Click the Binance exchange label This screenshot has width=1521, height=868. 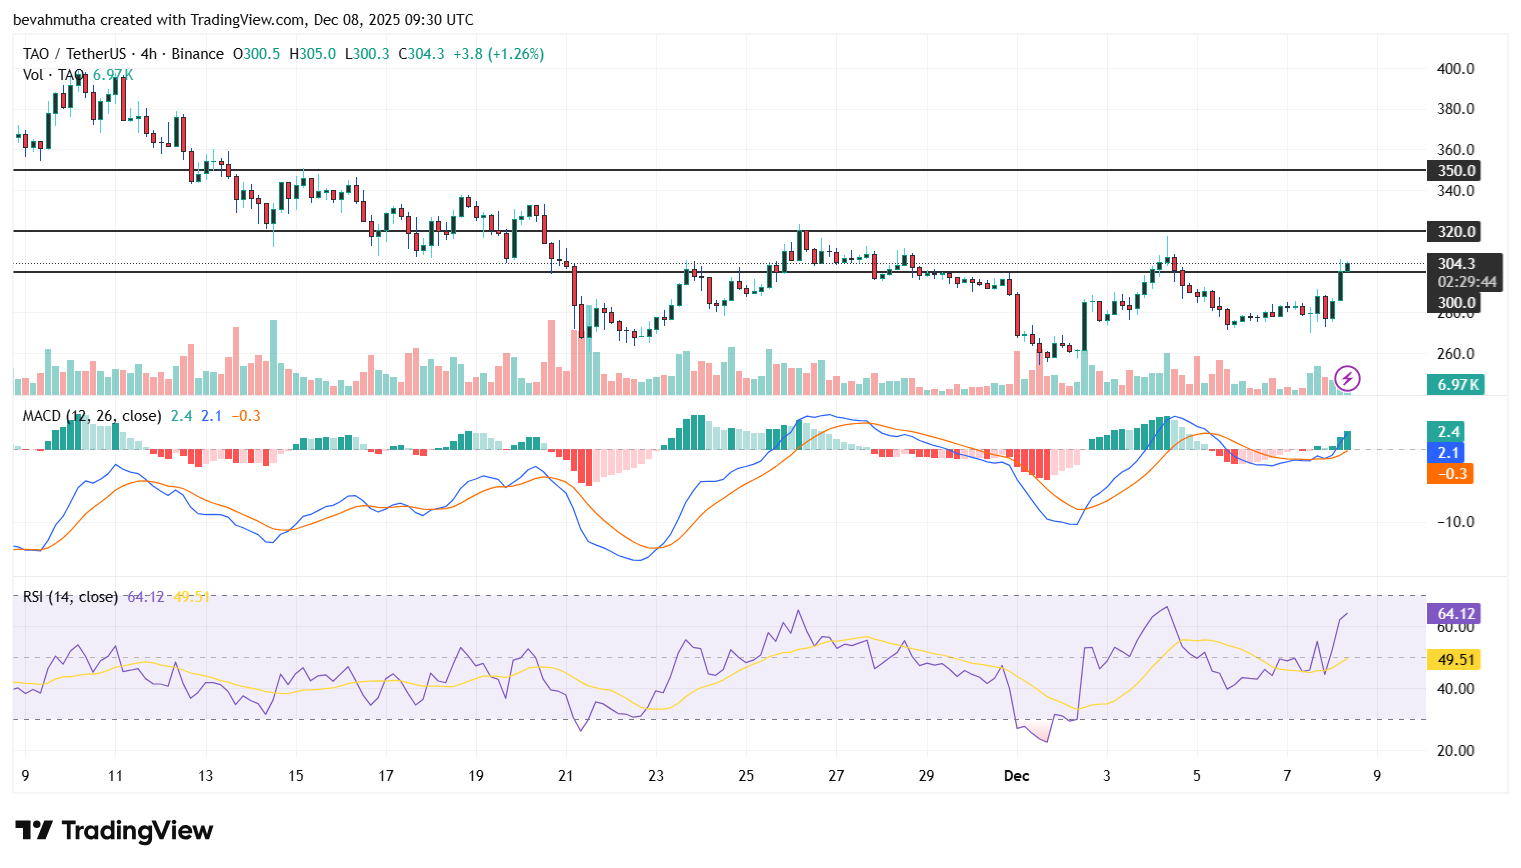pos(199,54)
